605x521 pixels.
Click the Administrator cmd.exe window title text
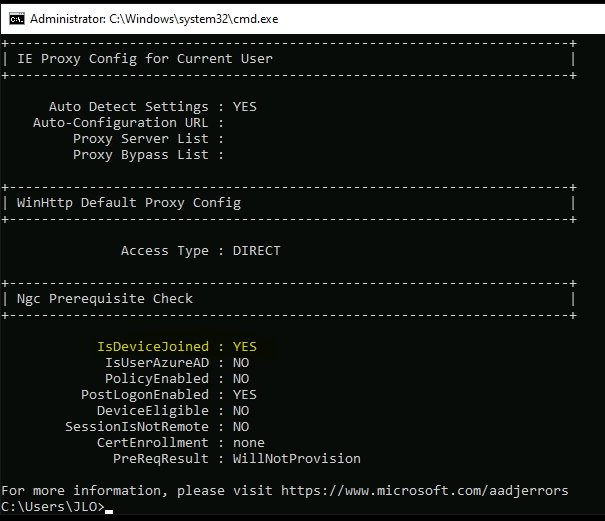(x=154, y=19)
